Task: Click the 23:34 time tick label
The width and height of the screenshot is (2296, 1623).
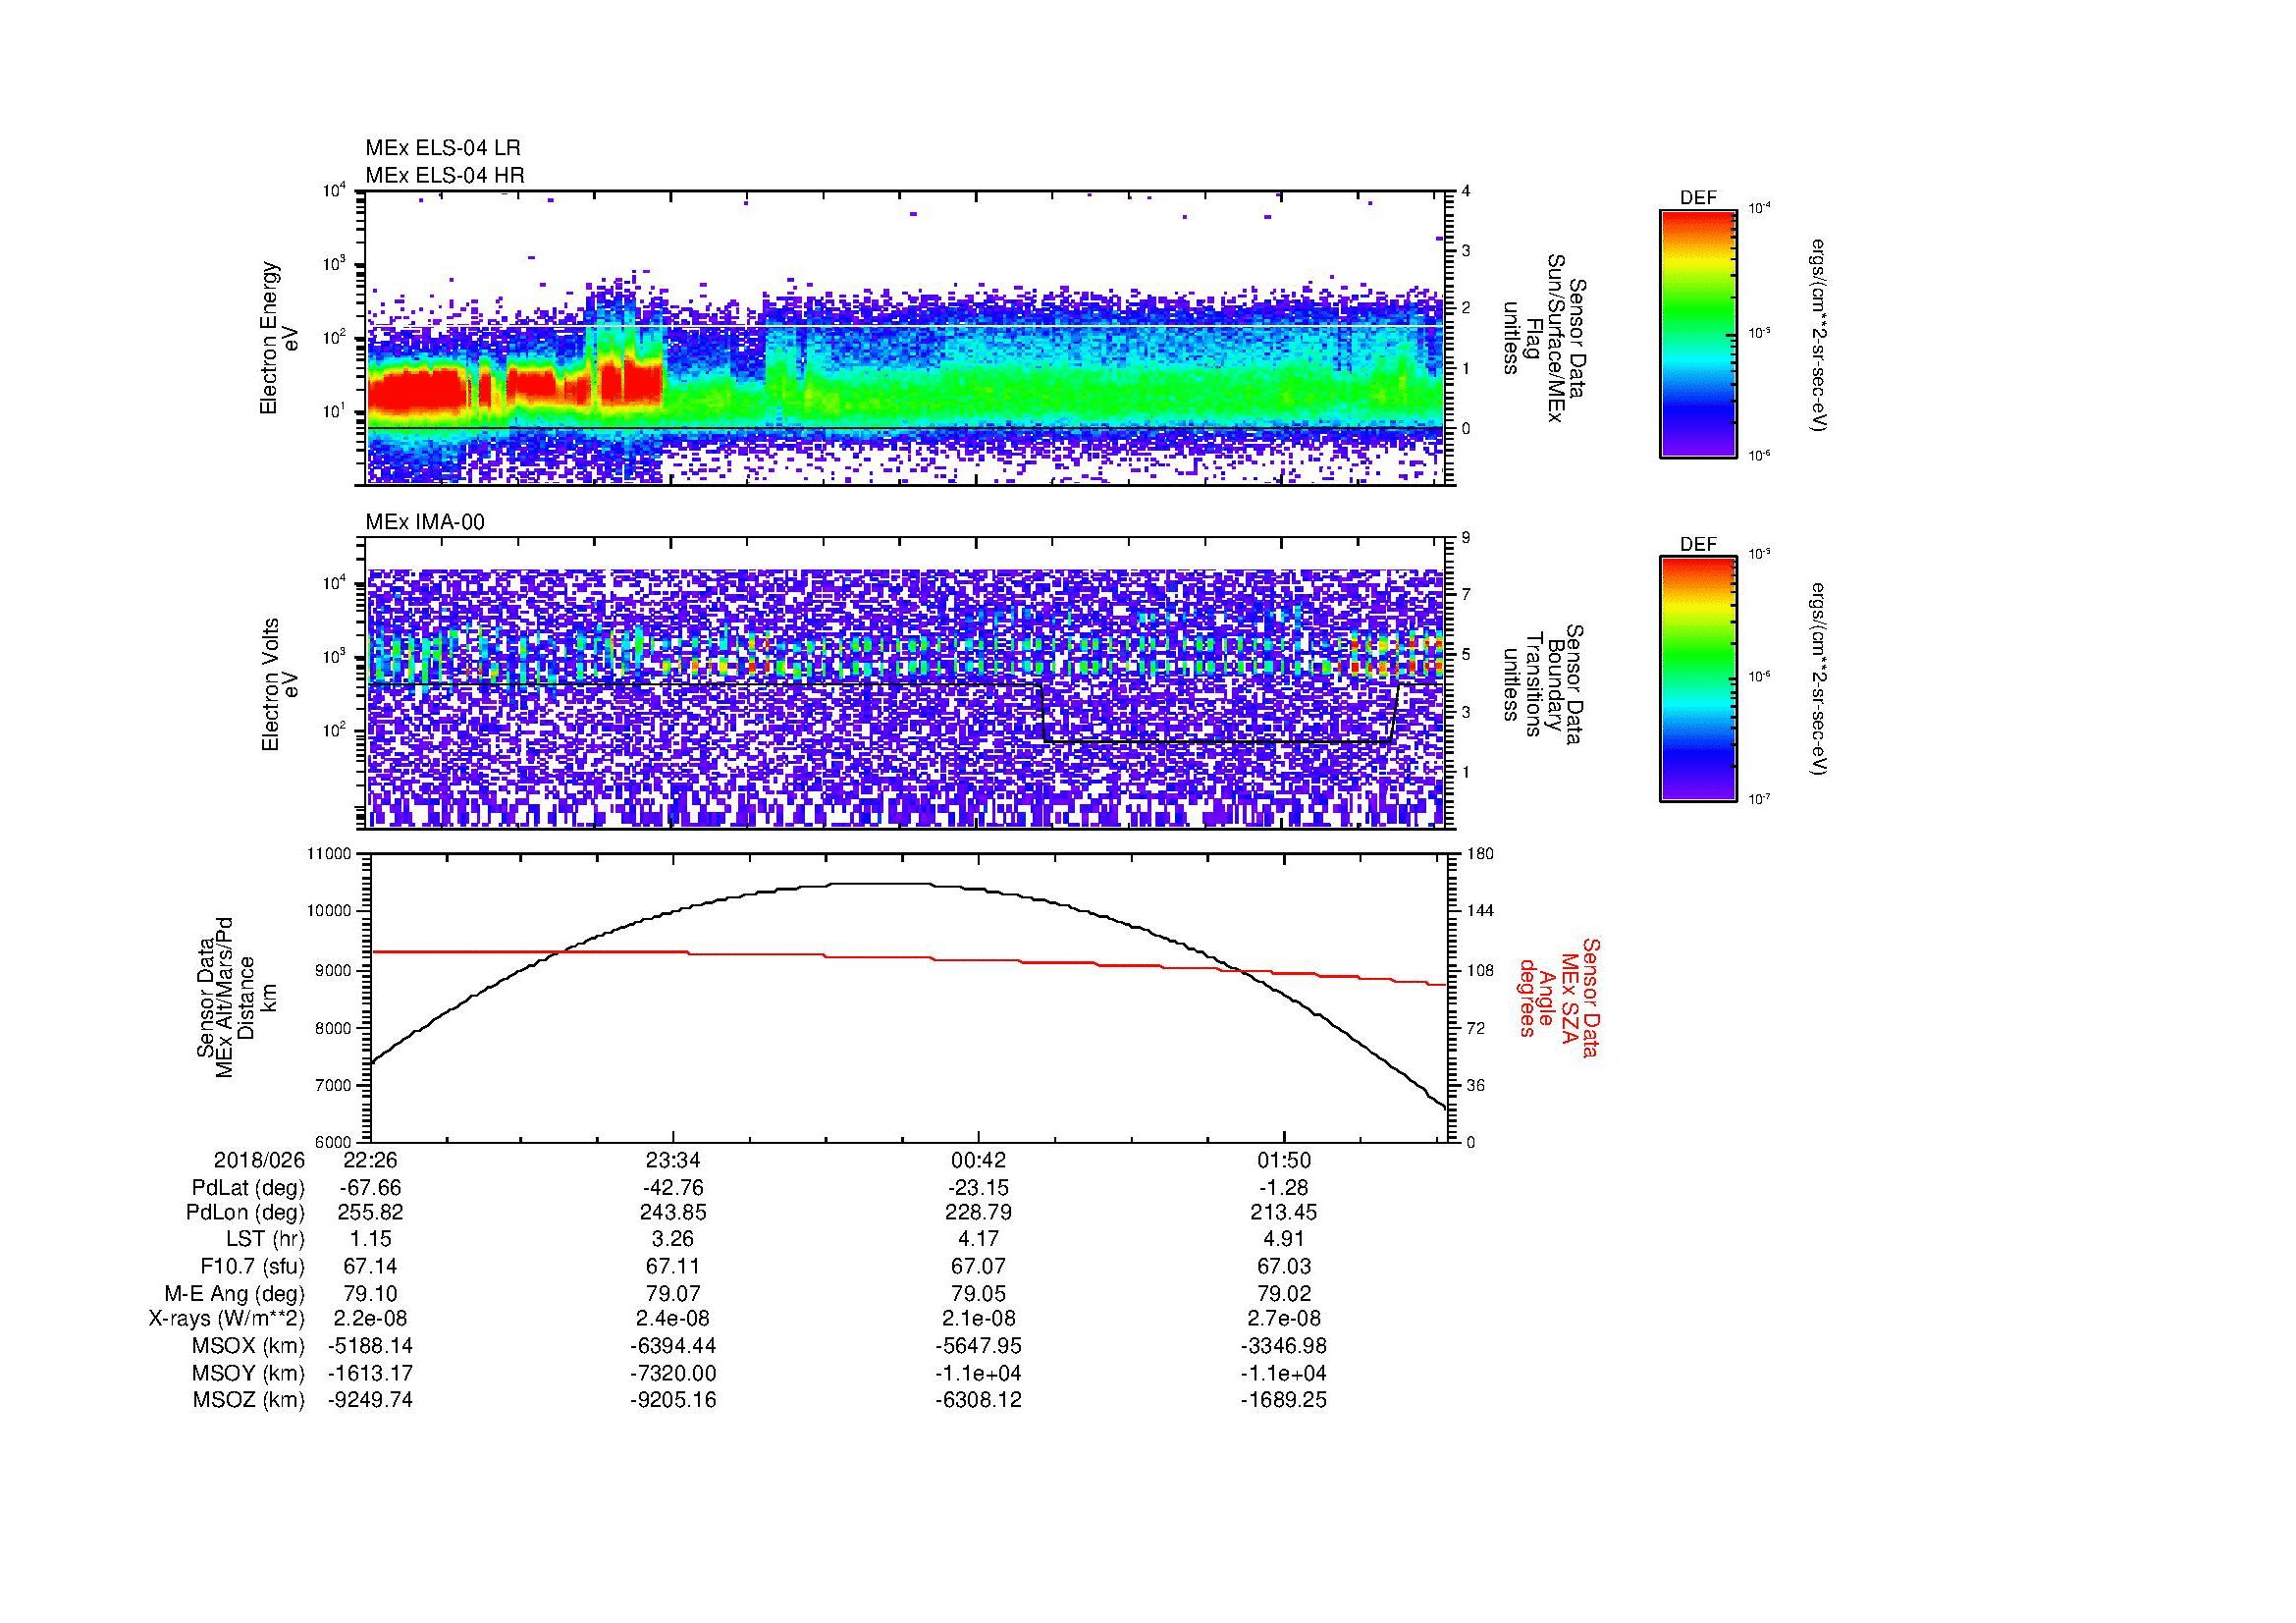Action: [673, 1160]
